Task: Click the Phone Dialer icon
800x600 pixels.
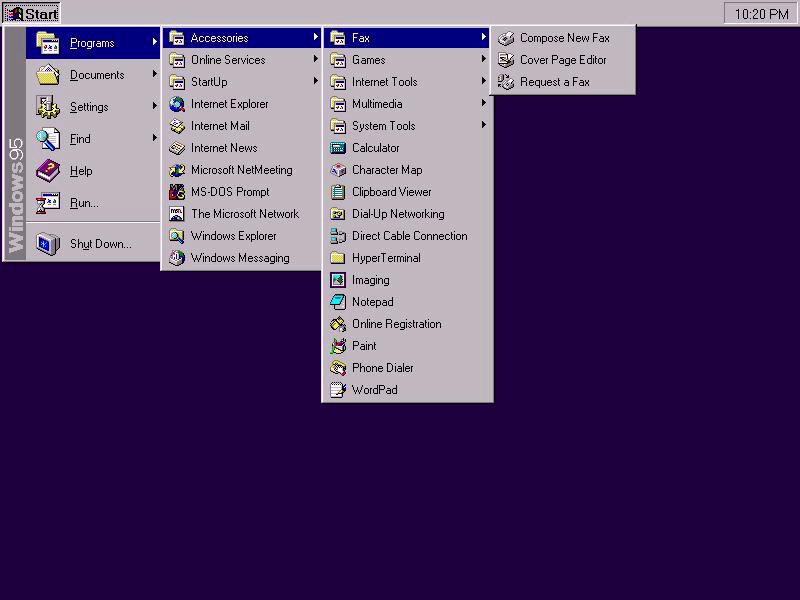Action: [338, 368]
